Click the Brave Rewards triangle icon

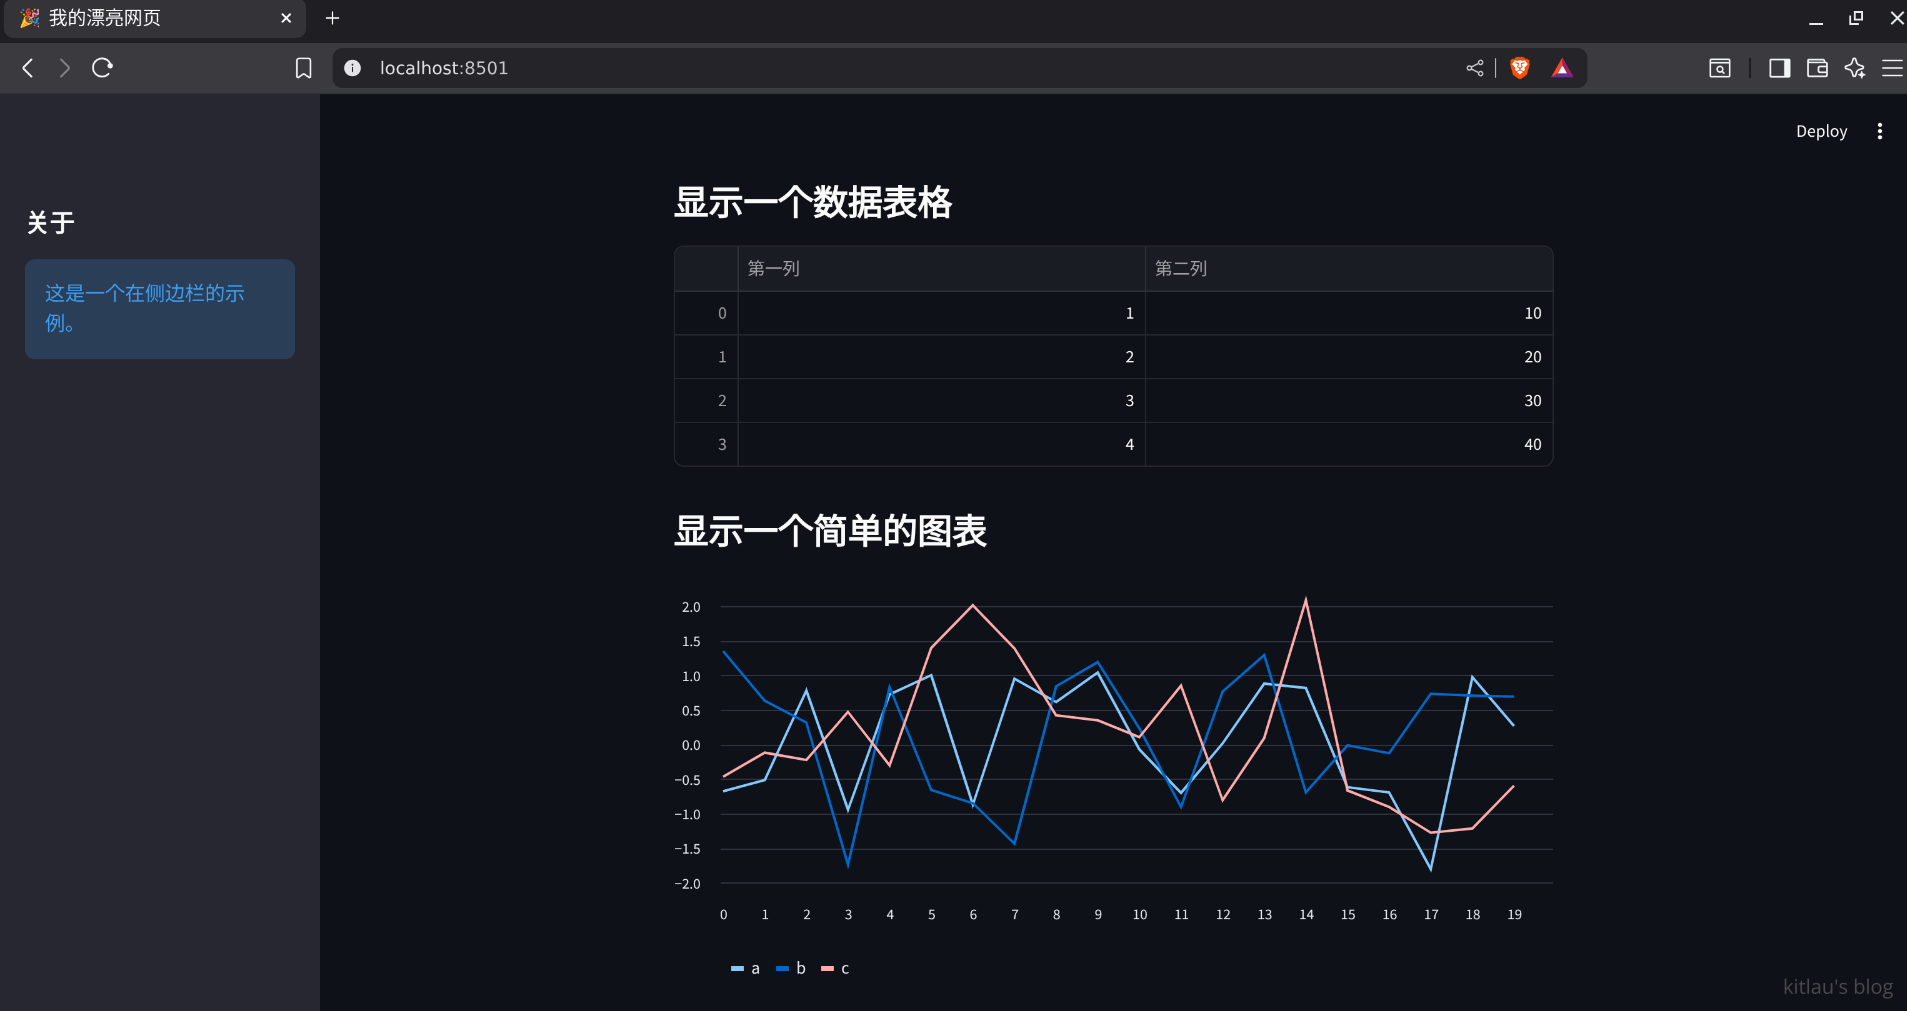1561,68
